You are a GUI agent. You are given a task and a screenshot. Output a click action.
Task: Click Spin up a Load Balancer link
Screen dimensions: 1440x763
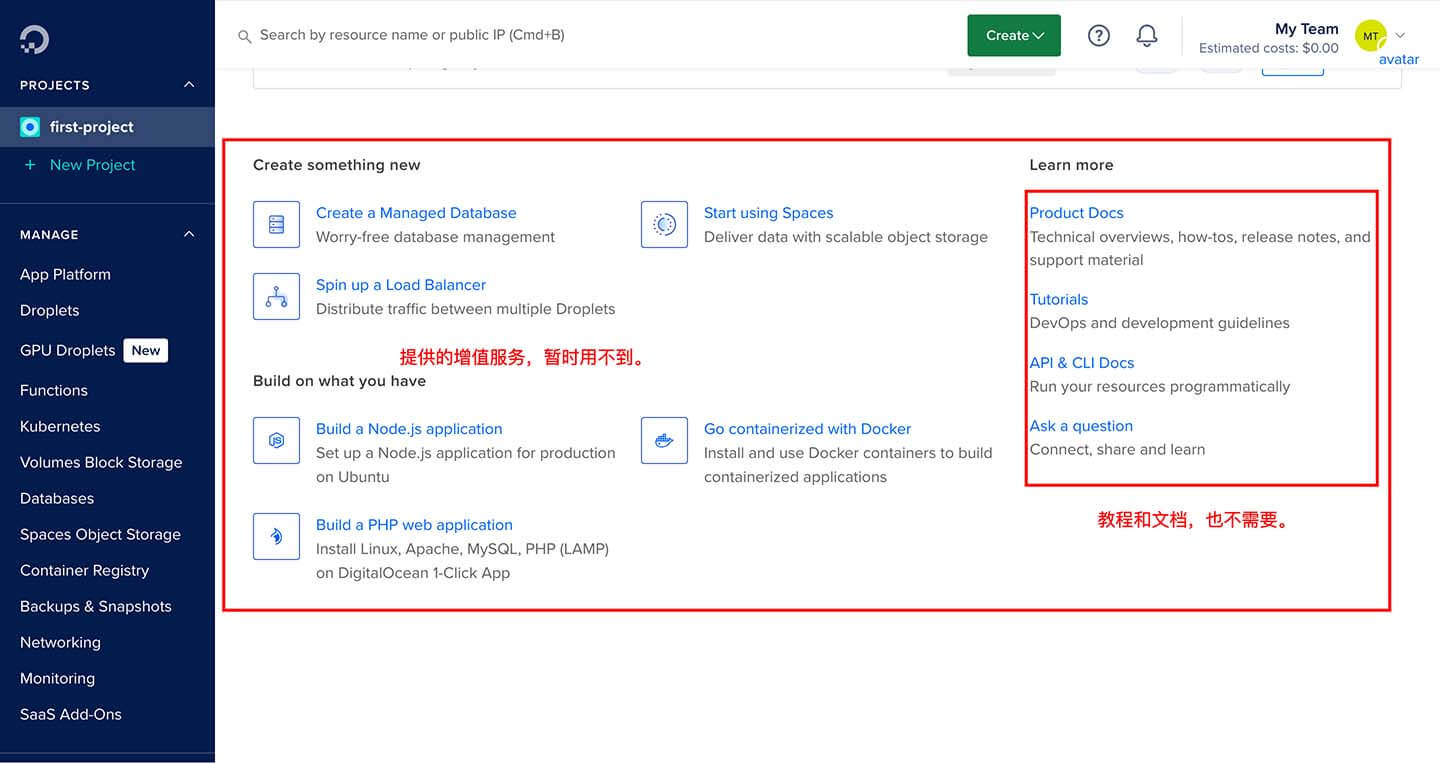[x=401, y=285]
